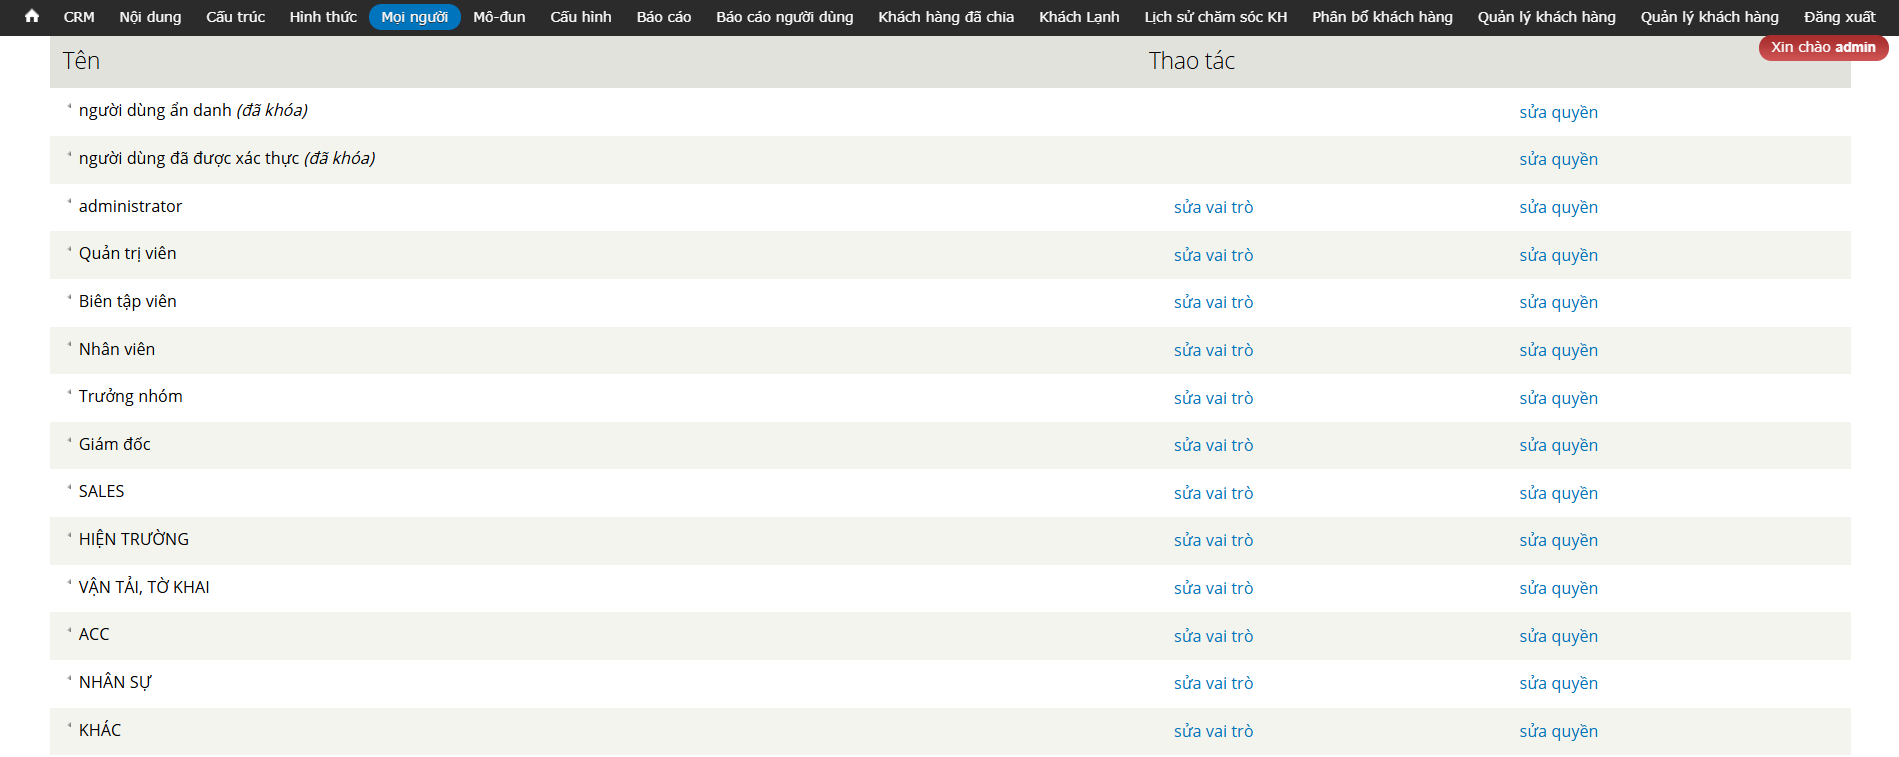Click Đăng xuất to log out

(1839, 17)
